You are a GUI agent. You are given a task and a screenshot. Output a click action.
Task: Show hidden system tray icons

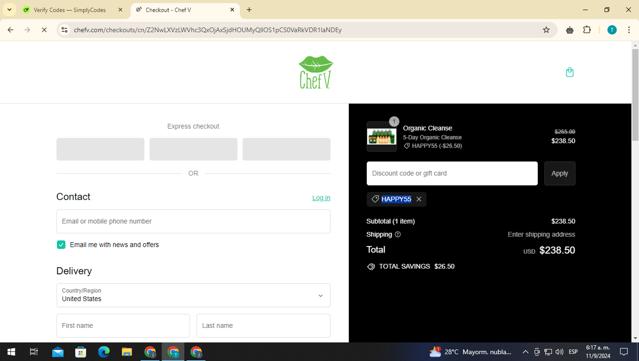526,352
